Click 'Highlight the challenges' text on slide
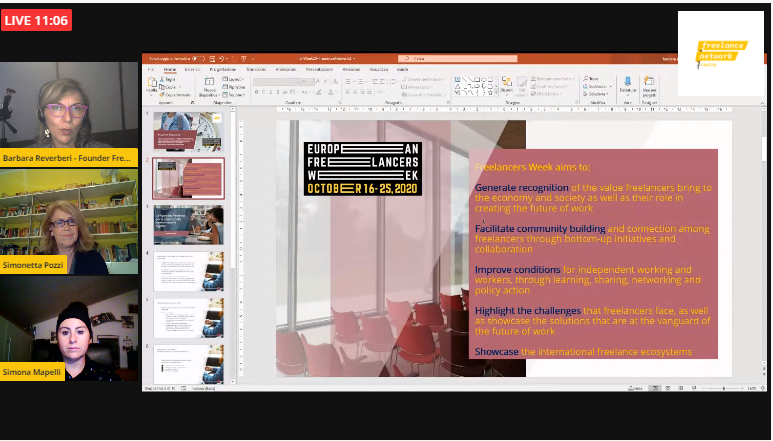 pyautogui.click(x=528, y=311)
